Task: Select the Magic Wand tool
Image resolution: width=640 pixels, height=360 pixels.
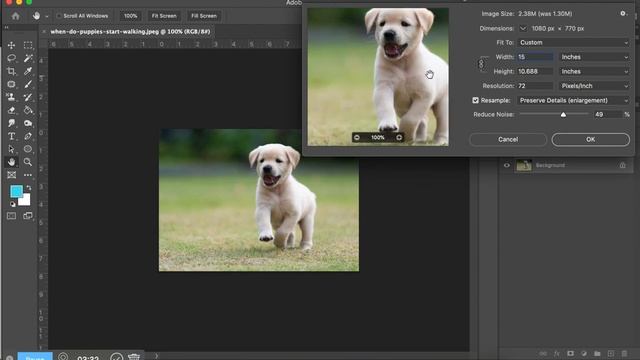Action: 28,58
